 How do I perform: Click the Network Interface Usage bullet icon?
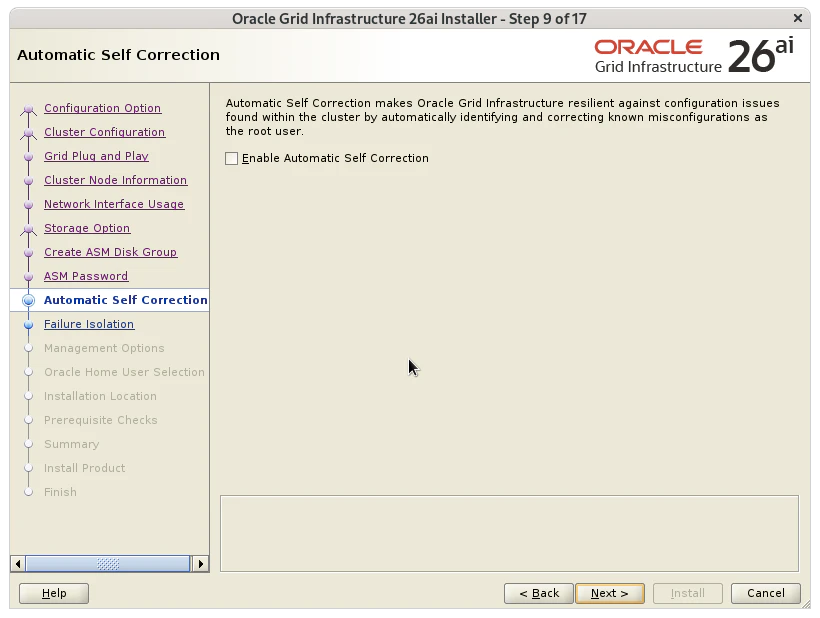click(29, 204)
